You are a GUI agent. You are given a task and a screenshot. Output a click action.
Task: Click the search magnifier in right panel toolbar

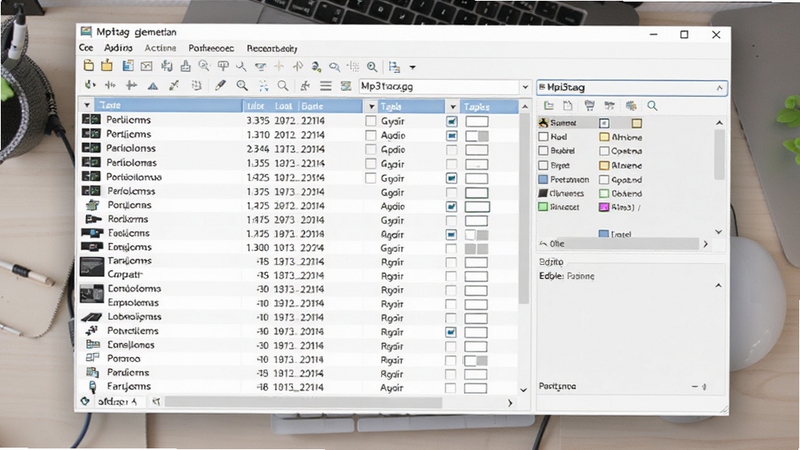[x=652, y=106]
